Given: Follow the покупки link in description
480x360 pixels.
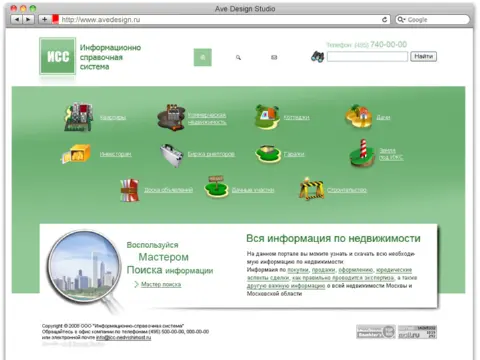Looking at the screenshot, I should tap(298, 270).
